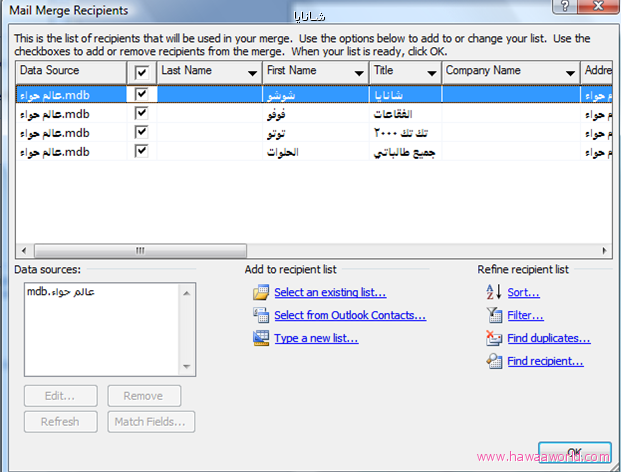Open the Find duplicates link
This screenshot has width=621, height=472.
(548, 338)
